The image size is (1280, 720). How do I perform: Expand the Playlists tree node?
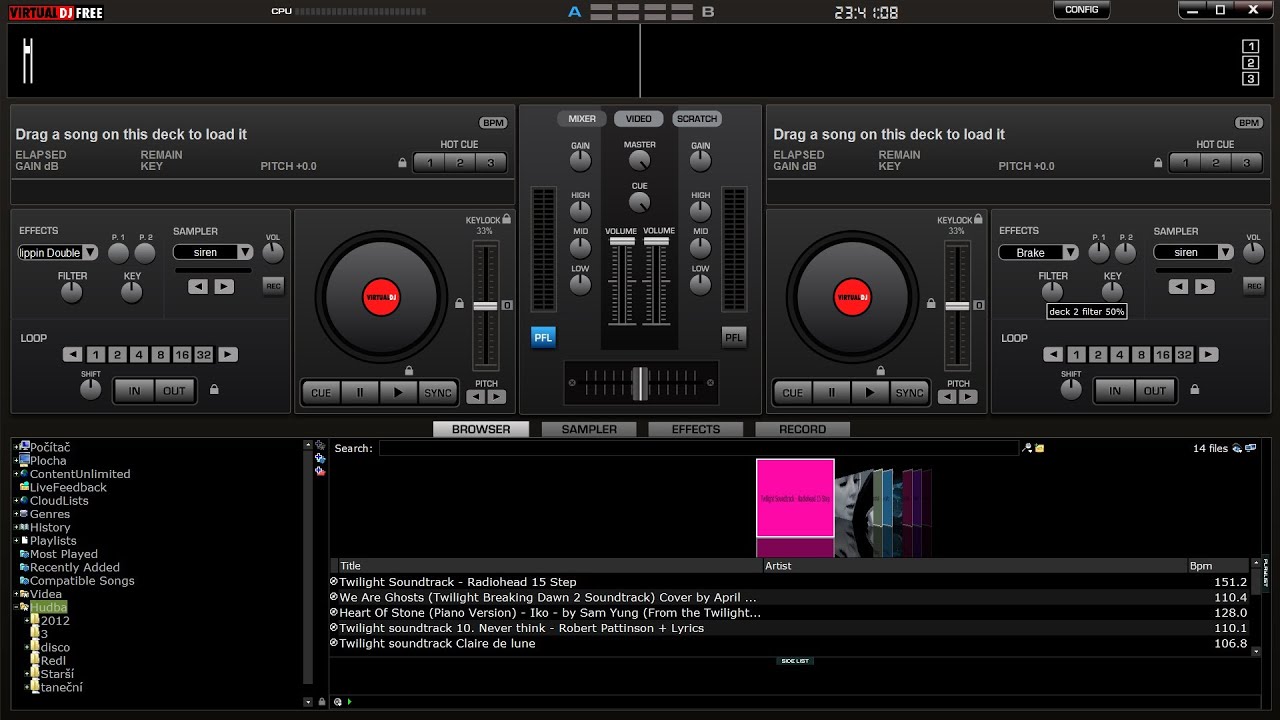pos(17,541)
